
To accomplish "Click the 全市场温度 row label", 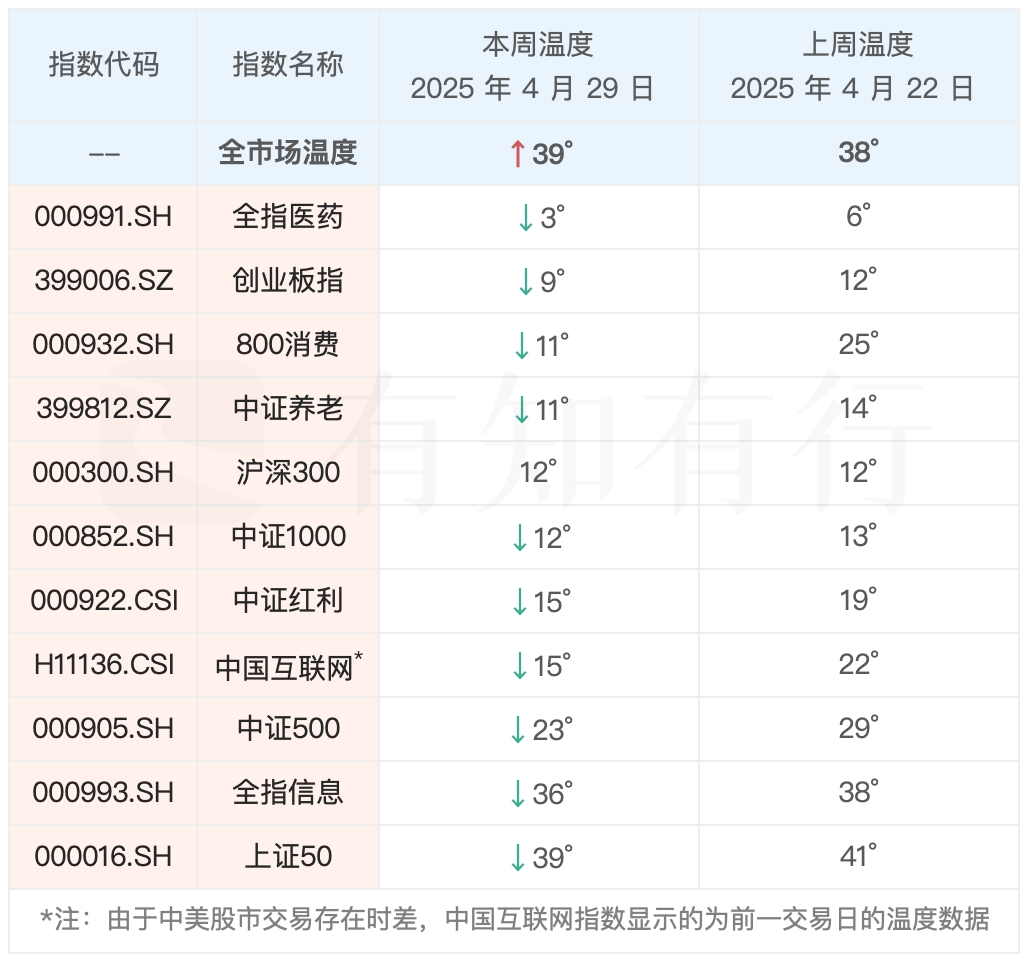I will pyautogui.click(x=288, y=153).
